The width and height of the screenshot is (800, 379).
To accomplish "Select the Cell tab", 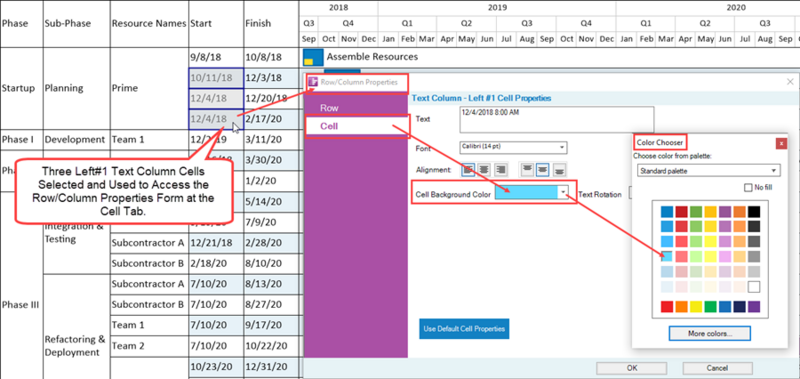I will pyautogui.click(x=357, y=126).
